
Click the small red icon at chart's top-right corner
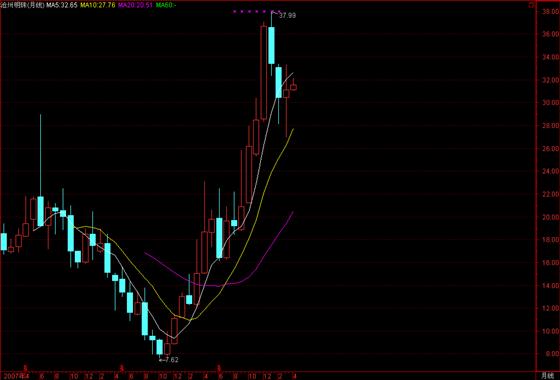(532, 5)
